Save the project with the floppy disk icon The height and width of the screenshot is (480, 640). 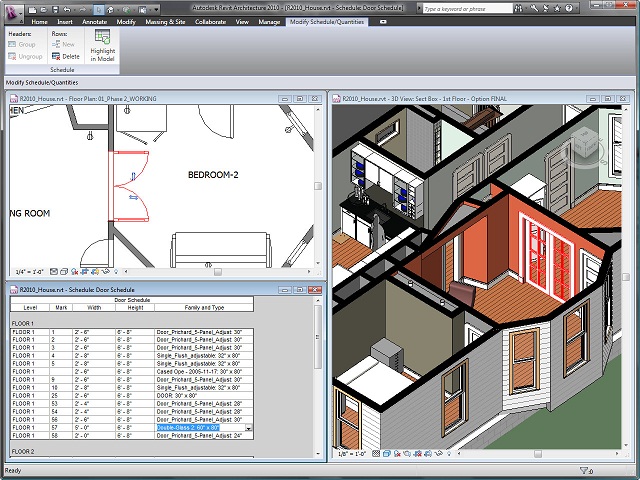tap(55, 10)
